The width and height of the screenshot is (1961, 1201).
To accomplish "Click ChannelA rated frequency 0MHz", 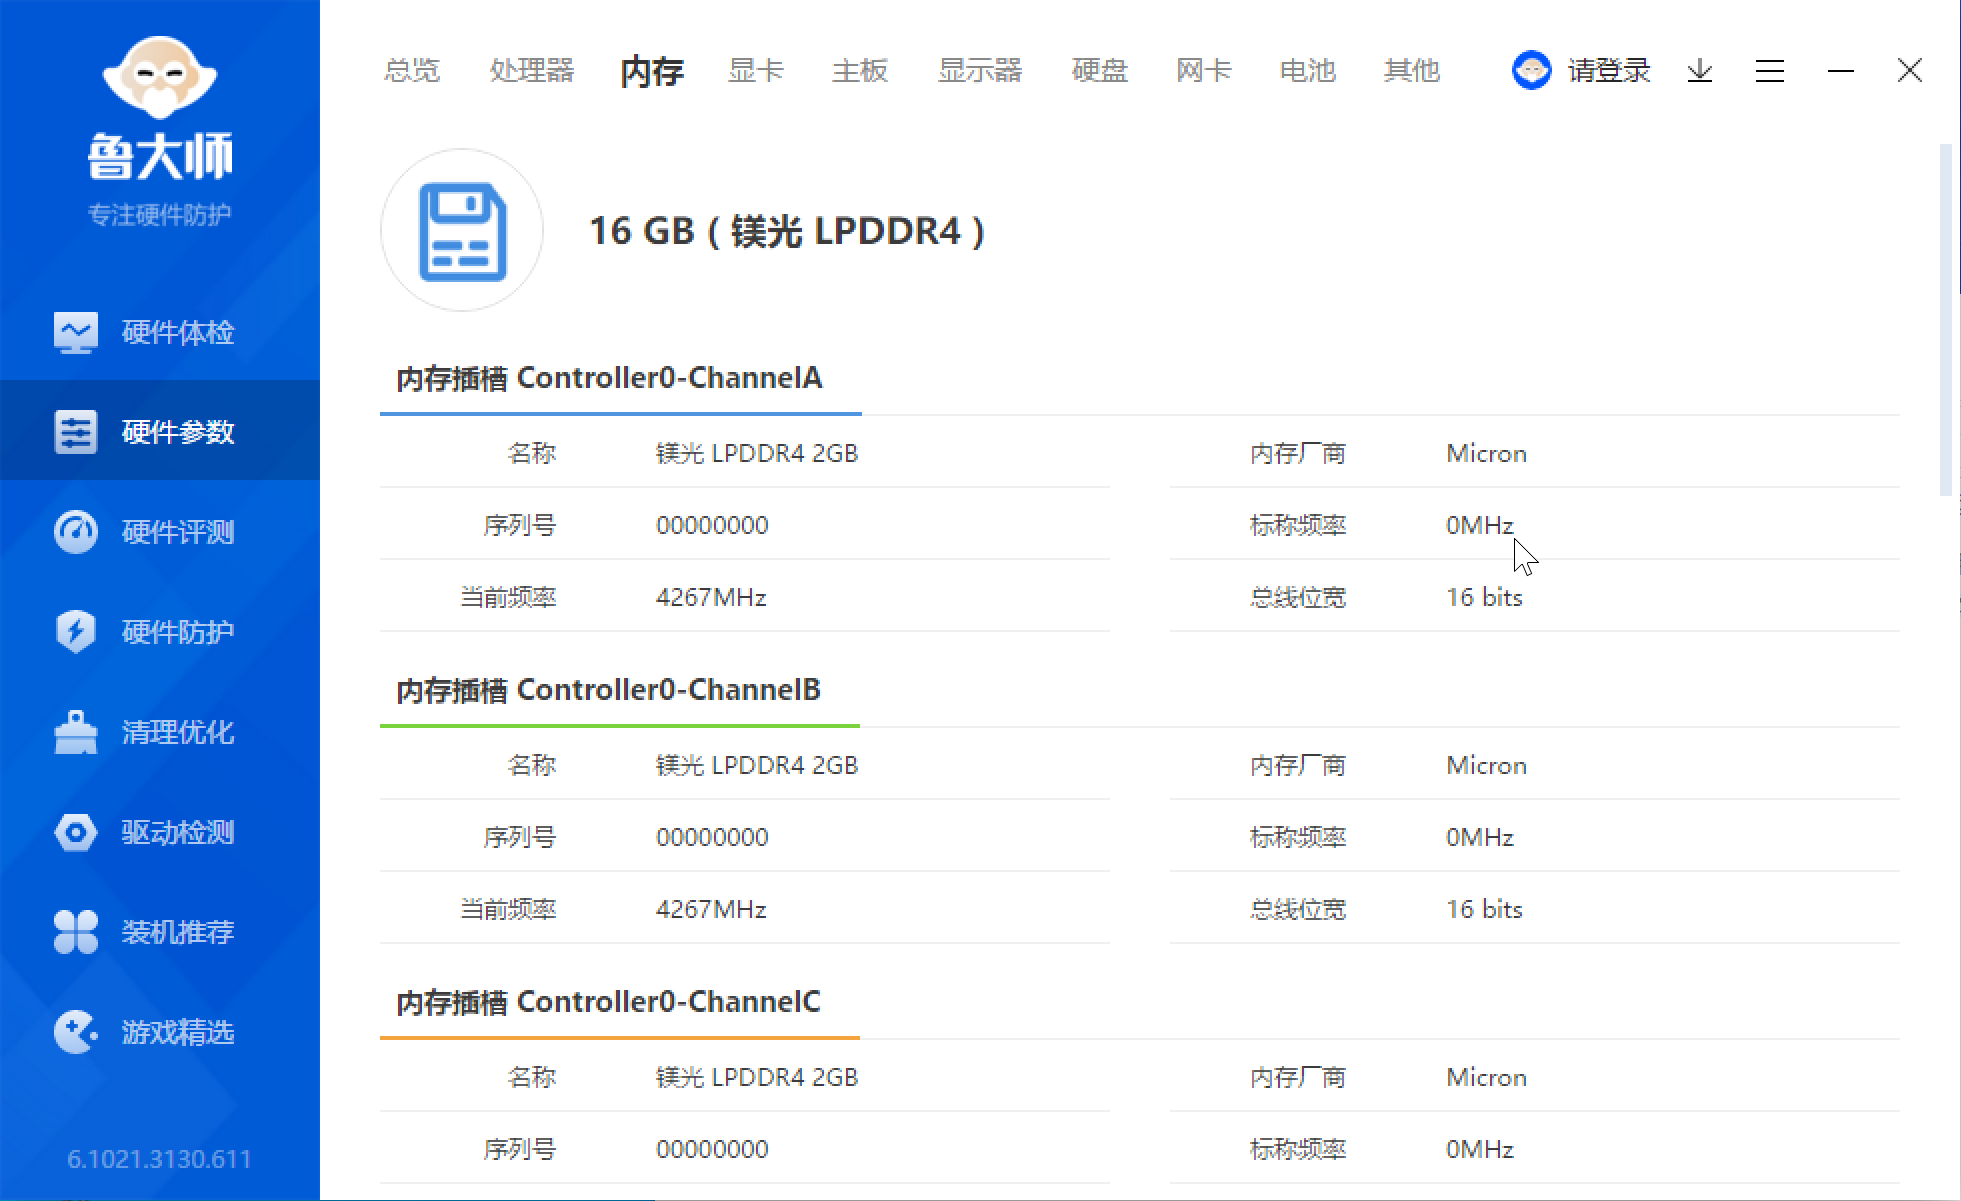I will pyautogui.click(x=1480, y=525).
